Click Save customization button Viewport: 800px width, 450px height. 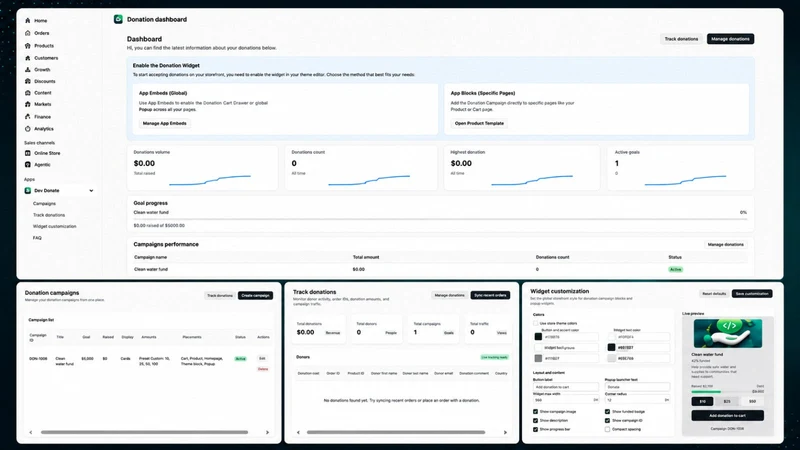[x=752, y=293]
